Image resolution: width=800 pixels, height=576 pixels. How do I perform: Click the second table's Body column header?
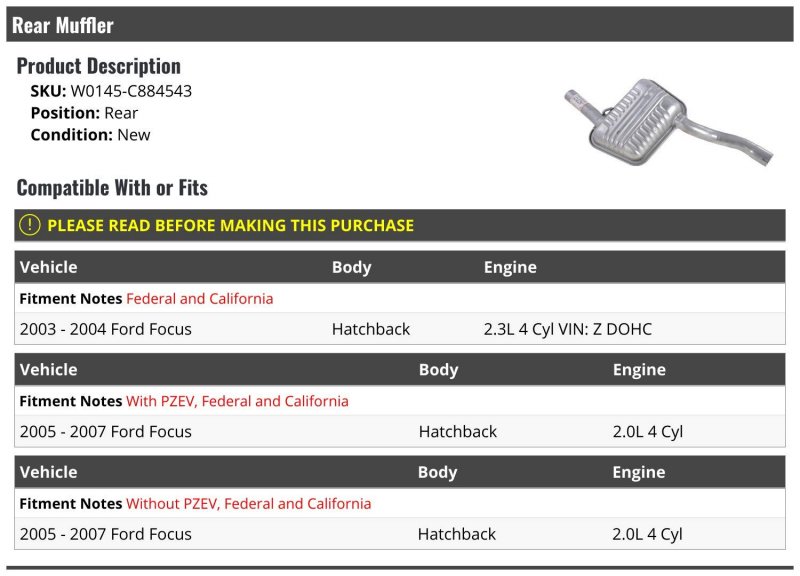coord(438,369)
